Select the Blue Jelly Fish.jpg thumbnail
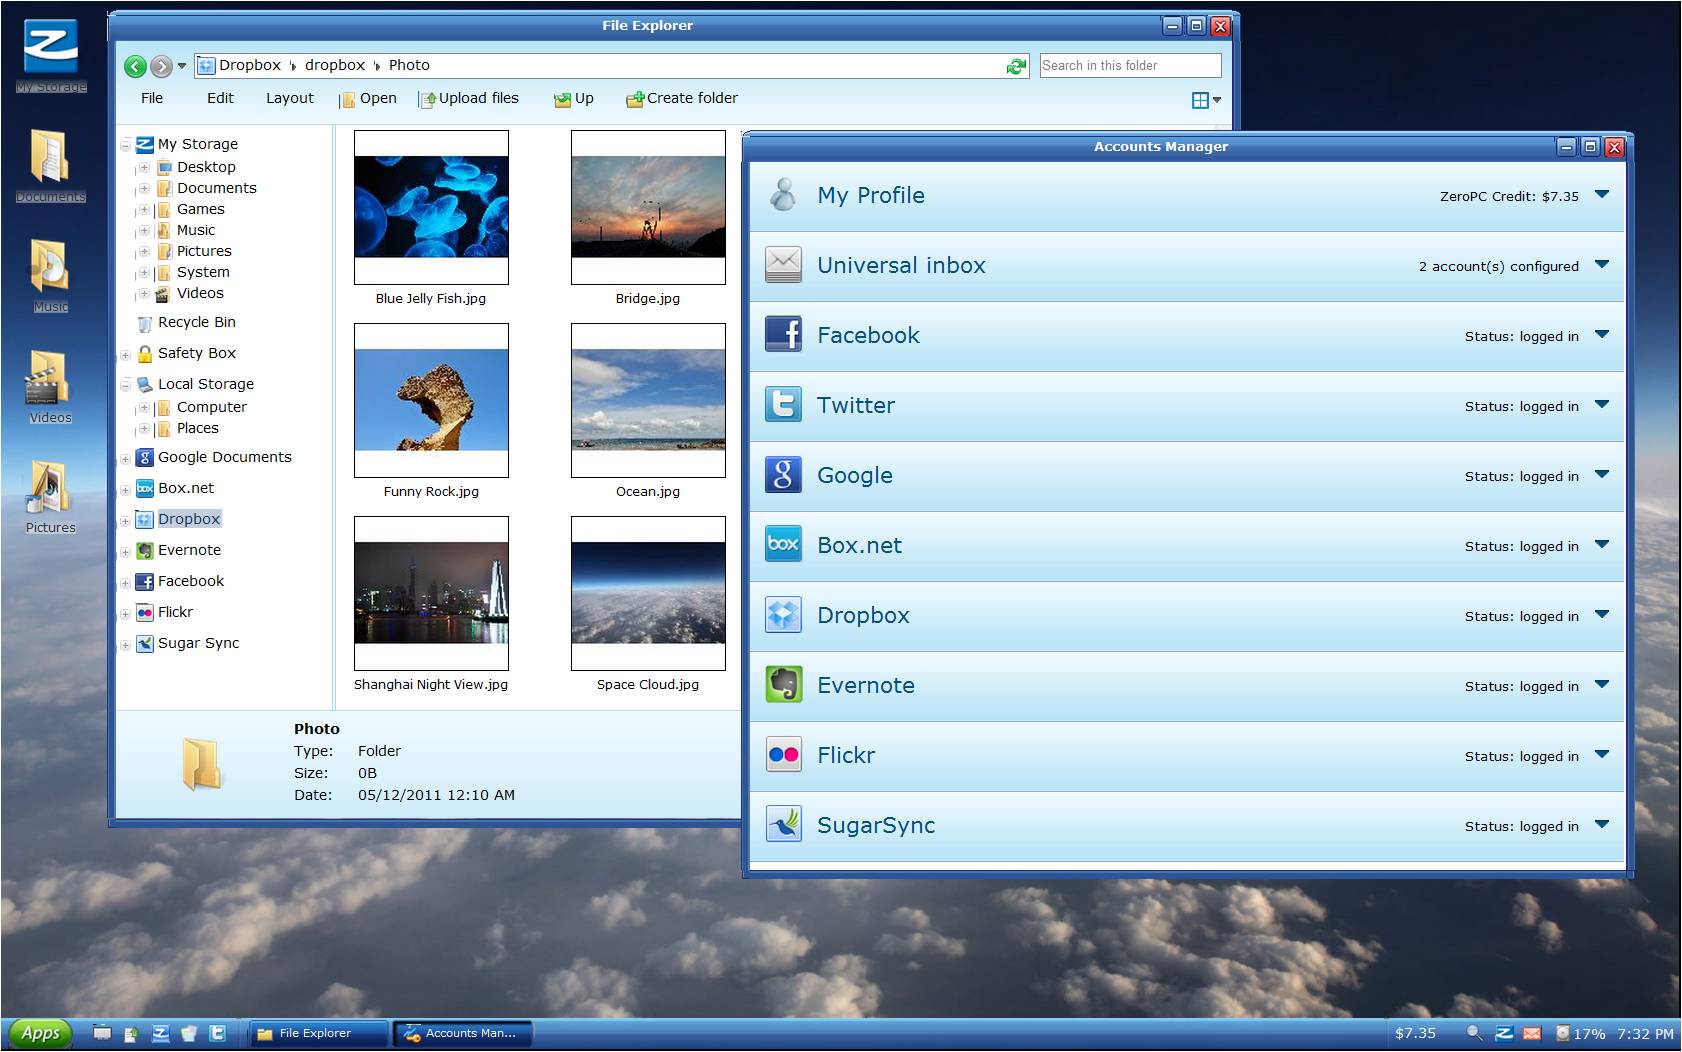 click(x=431, y=208)
